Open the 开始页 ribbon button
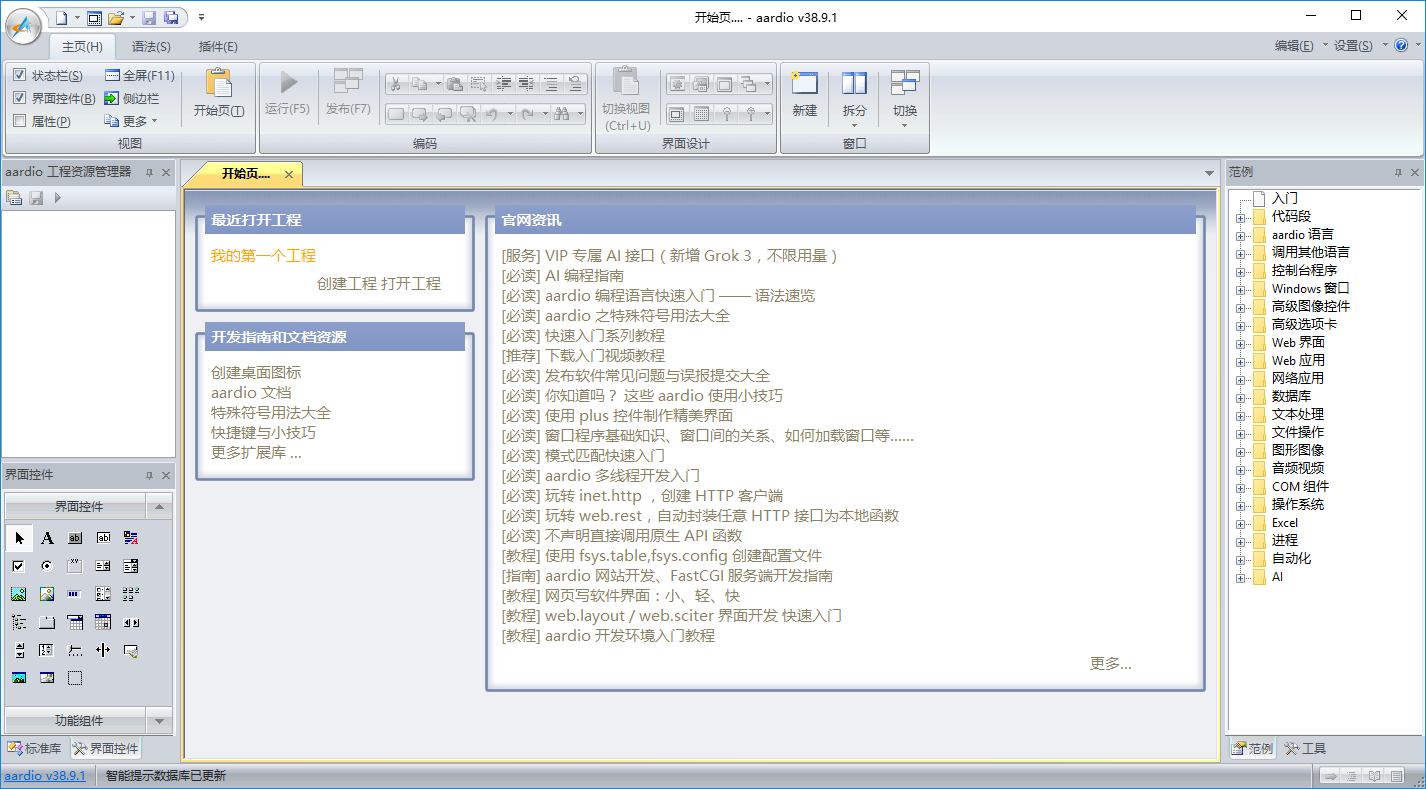This screenshot has height=789, width=1426. coord(219,94)
